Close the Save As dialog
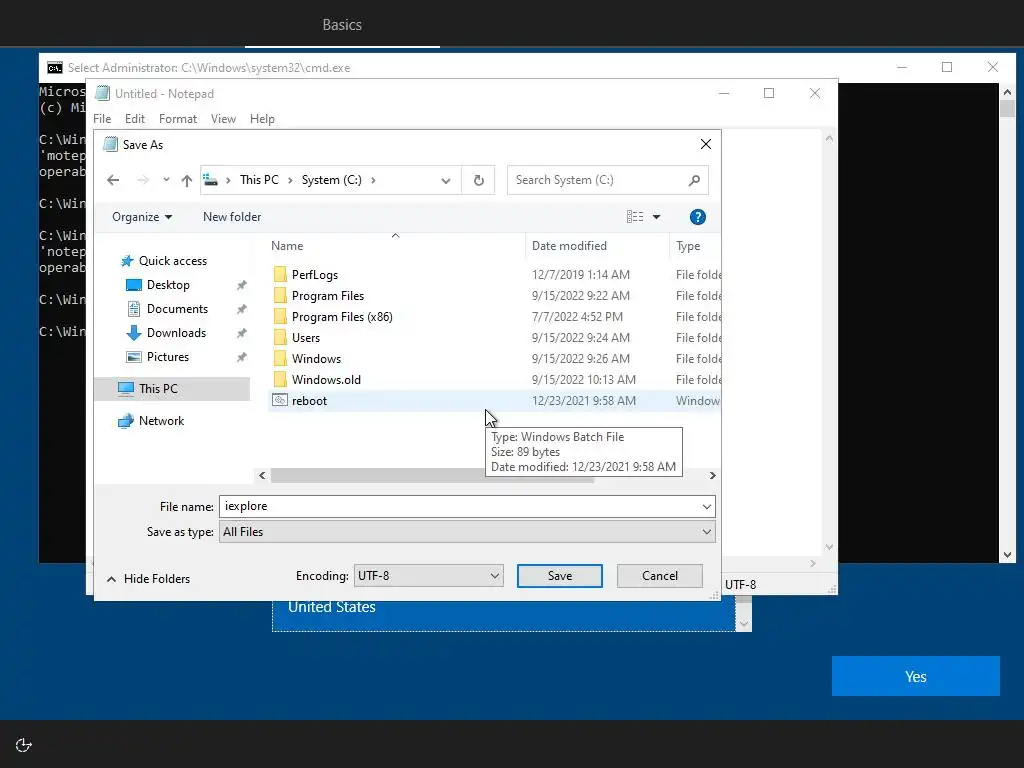 705,144
